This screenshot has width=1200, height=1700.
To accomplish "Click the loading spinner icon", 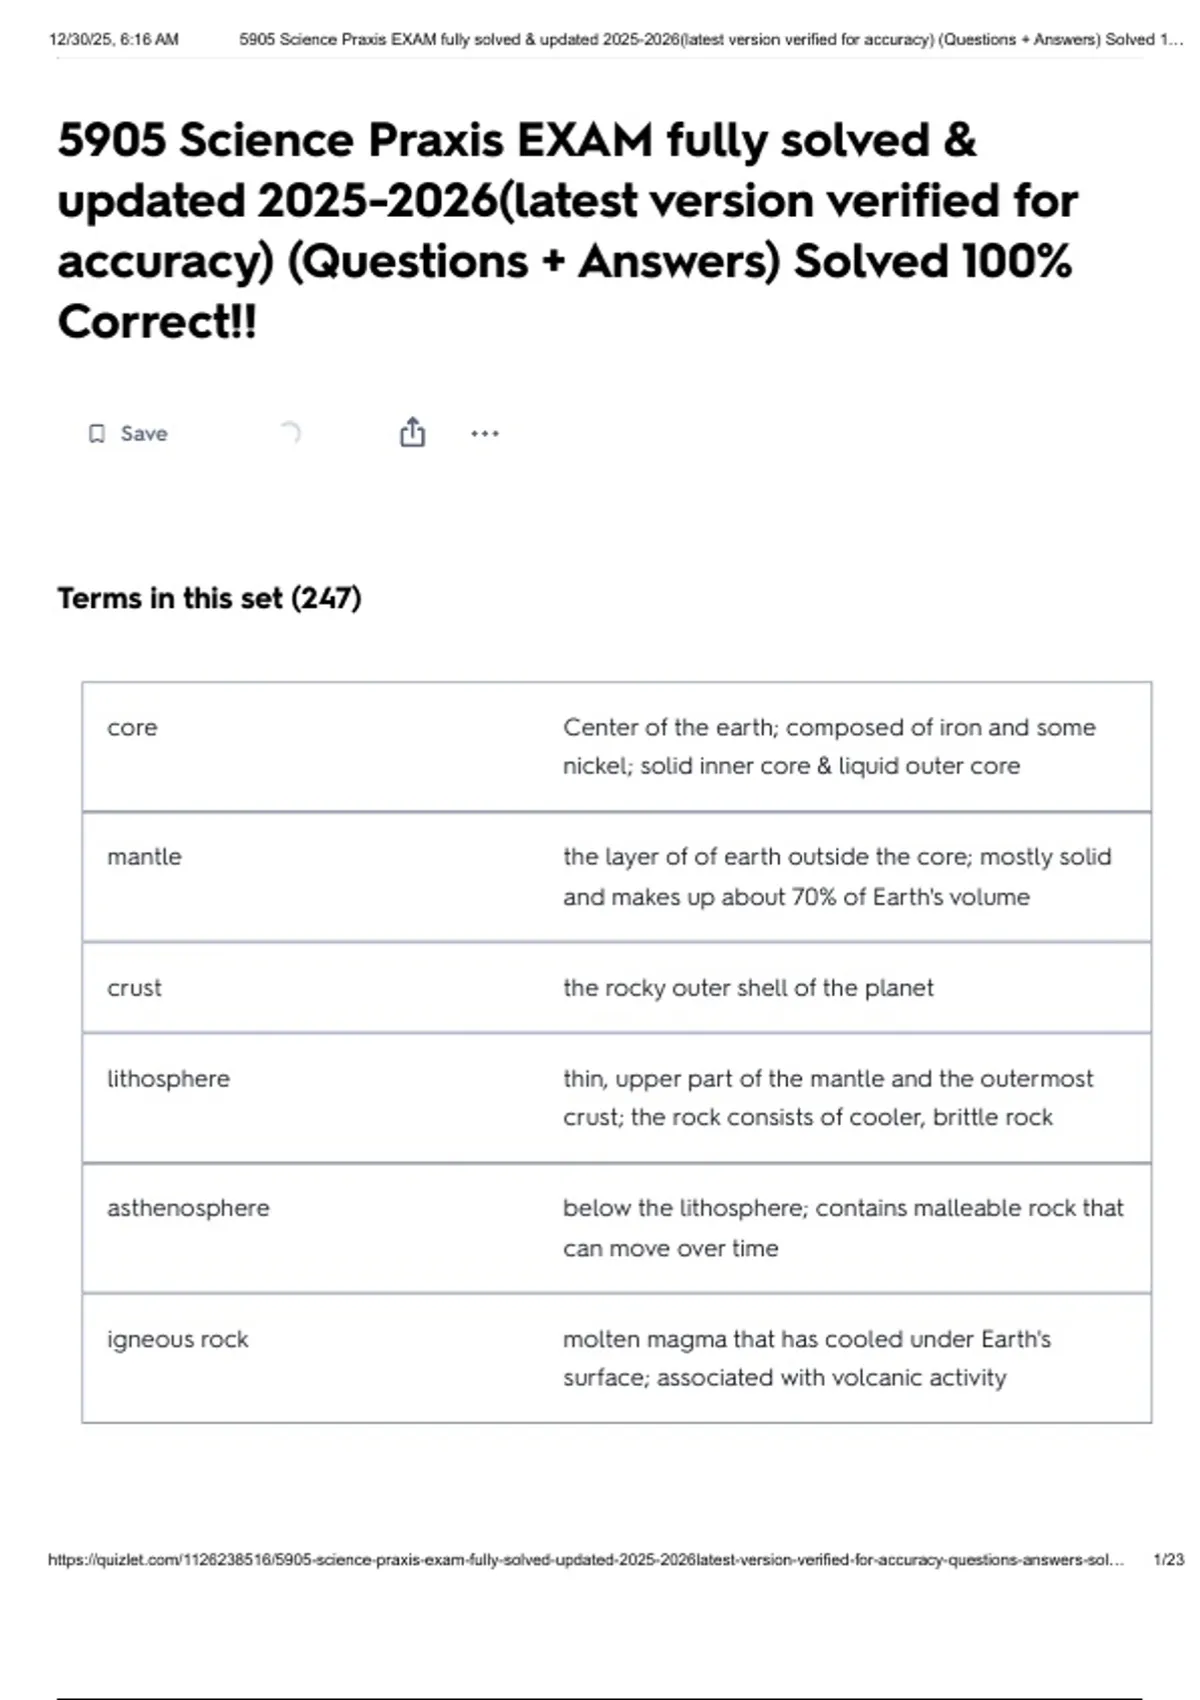I will point(289,433).
